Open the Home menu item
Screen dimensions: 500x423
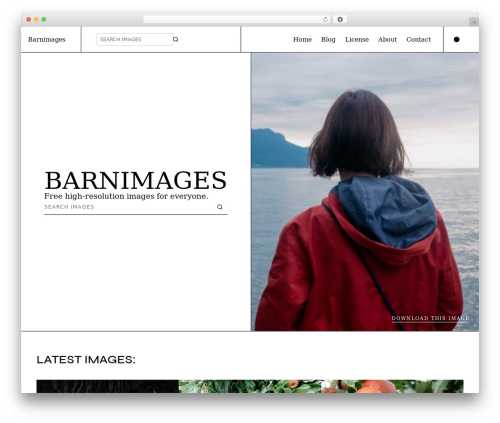click(x=302, y=39)
